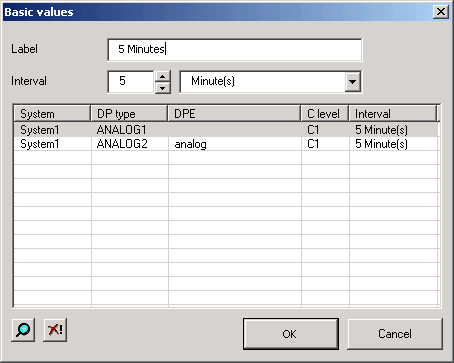Viewport: 454px width, 363px height.
Task: Select the System1 ANALOG1 row
Action: click(x=226, y=129)
